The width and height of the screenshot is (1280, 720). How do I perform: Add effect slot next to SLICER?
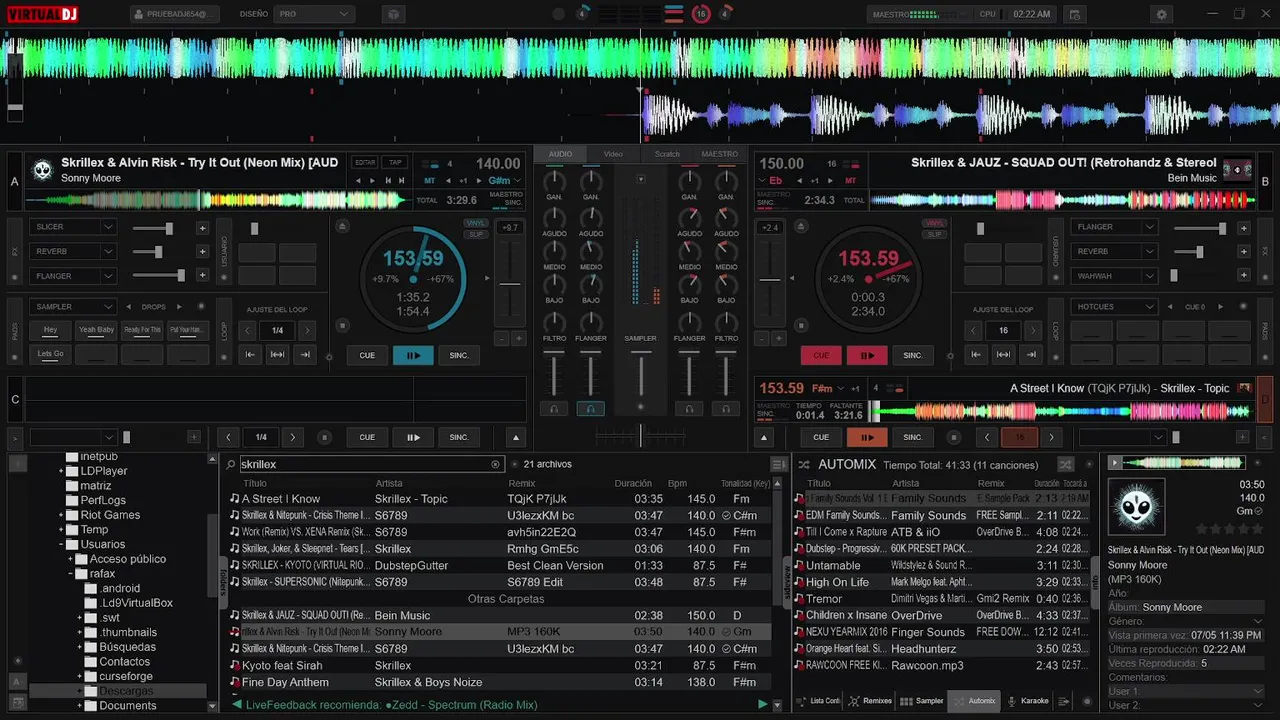pyautogui.click(x=202, y=228)
